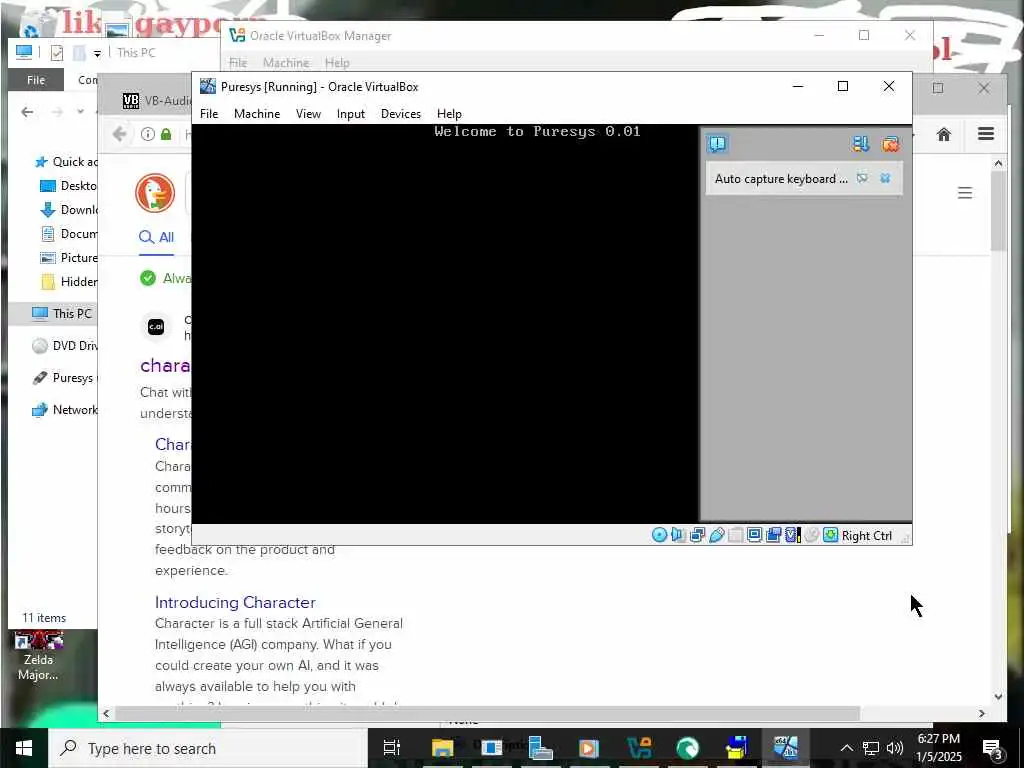Open Help menu in VirtualBox Manager window
This screenshot has height=768, width=1024.
pyautogui.click(x=337, y=63)
